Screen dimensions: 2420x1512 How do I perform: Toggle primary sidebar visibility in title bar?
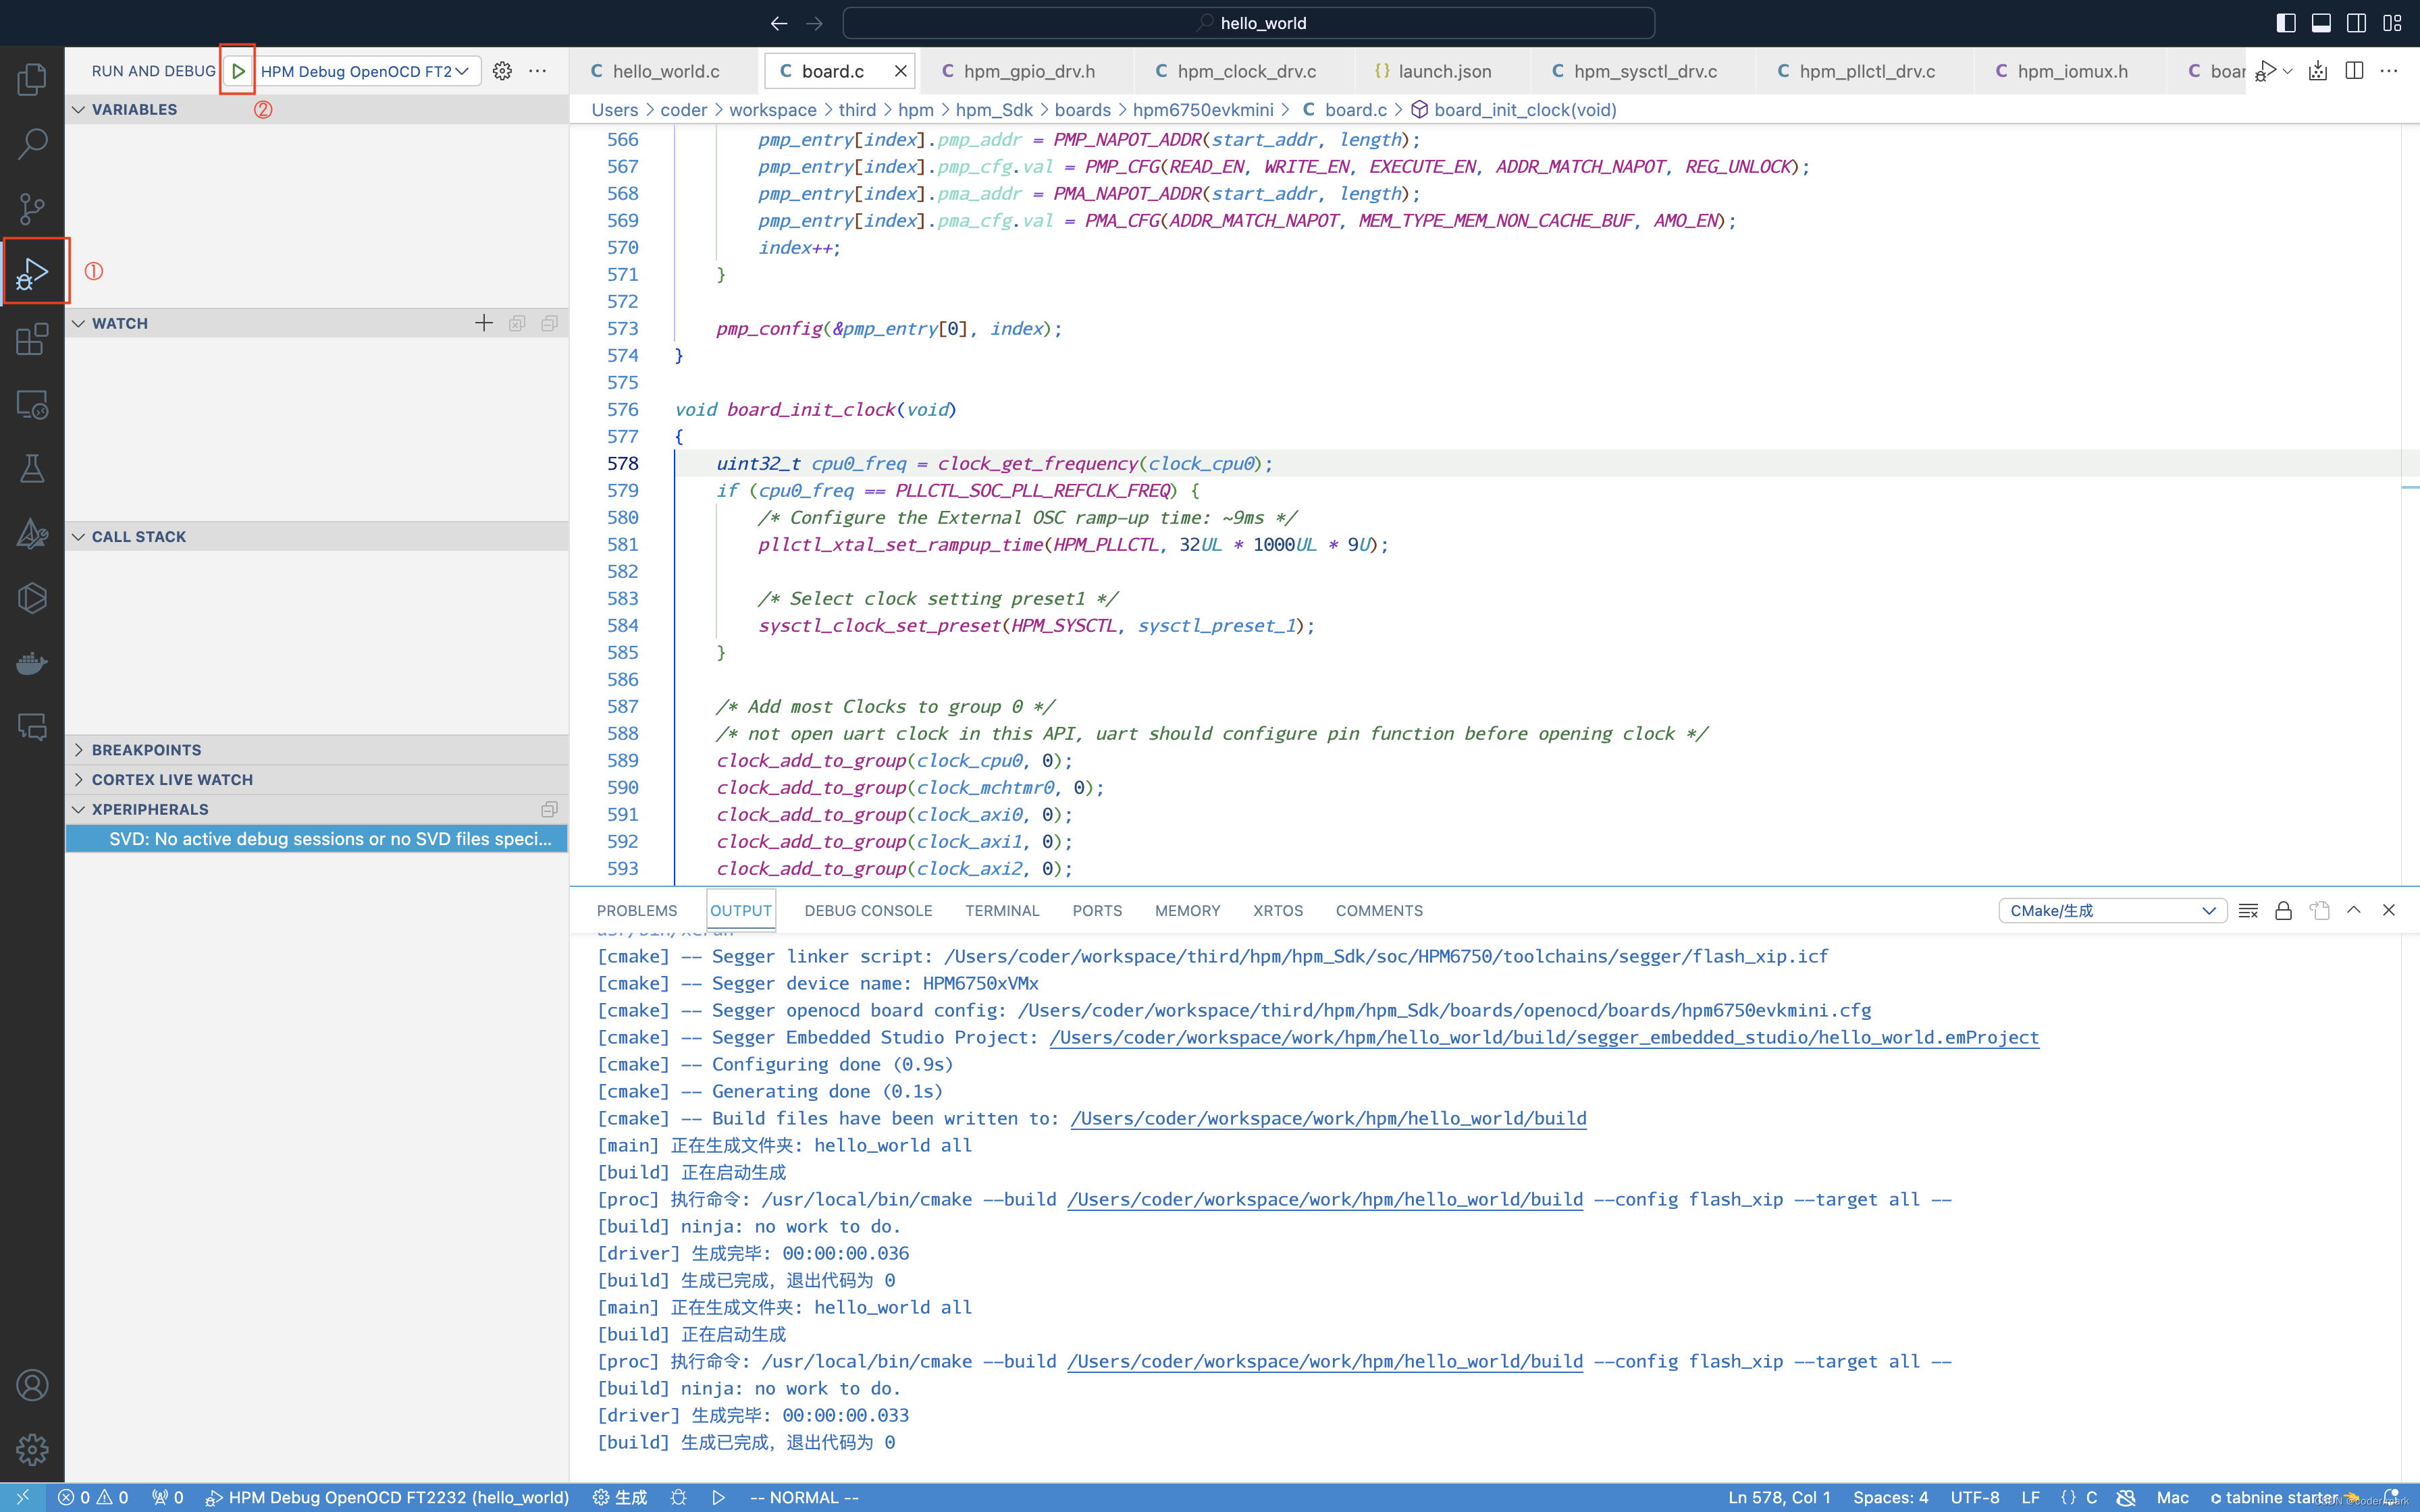pos(2286,23)
